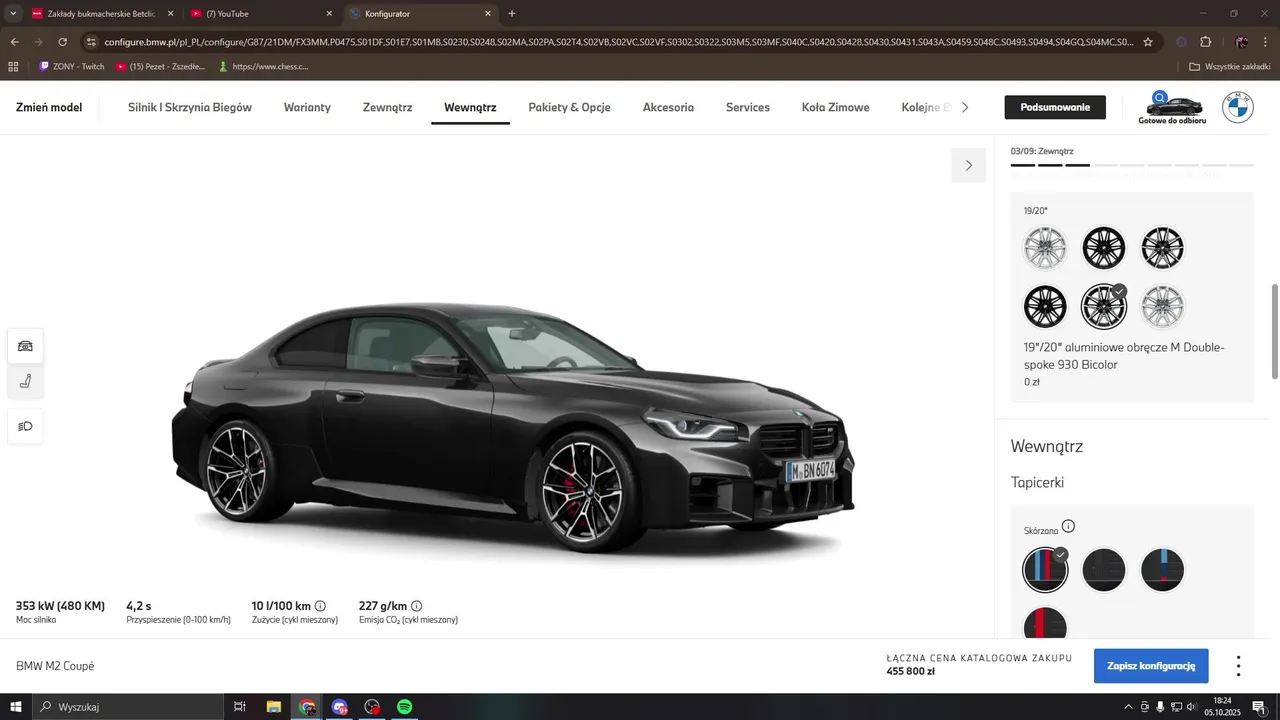Select checked Double-spoke 930 Bicolor wheel
The width and height of the screenshot is (1280, 720).
(1104, 307)
